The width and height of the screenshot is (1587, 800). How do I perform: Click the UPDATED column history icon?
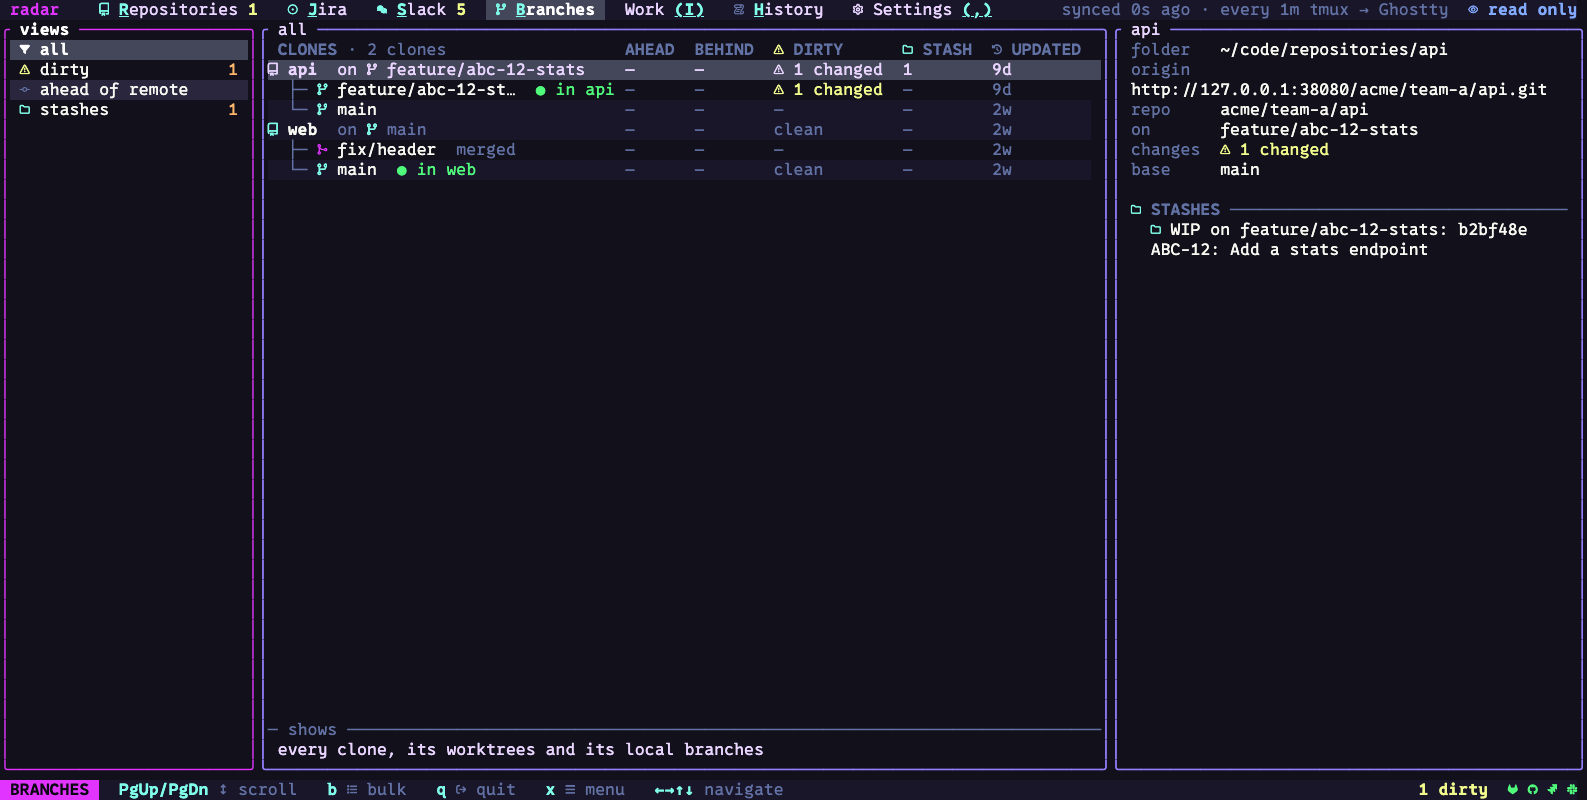point(997,50)
